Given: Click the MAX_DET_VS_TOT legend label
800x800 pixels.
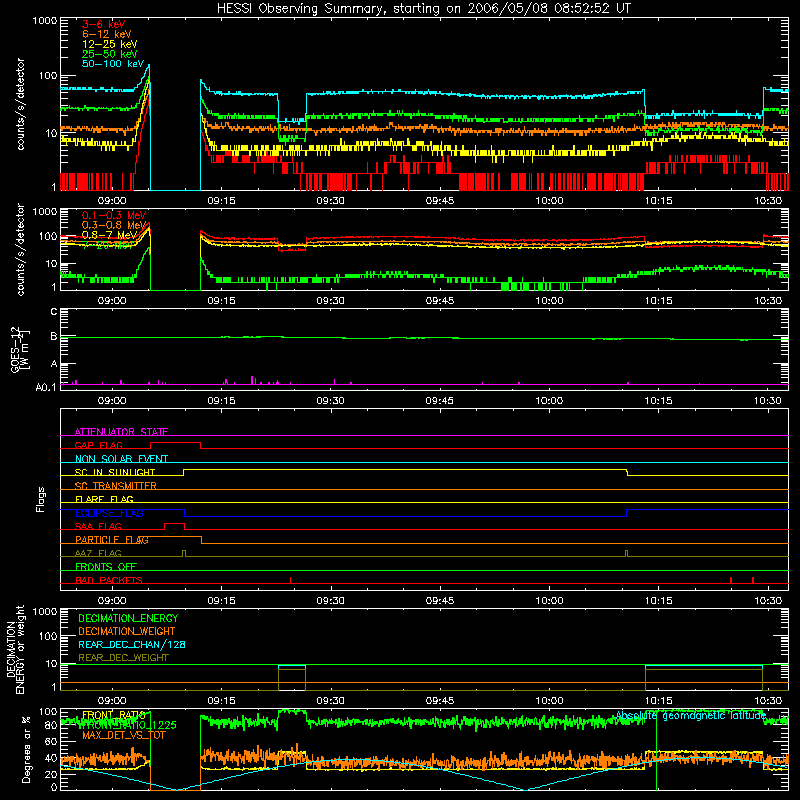Looking at the screenshot, I should 123,735.
